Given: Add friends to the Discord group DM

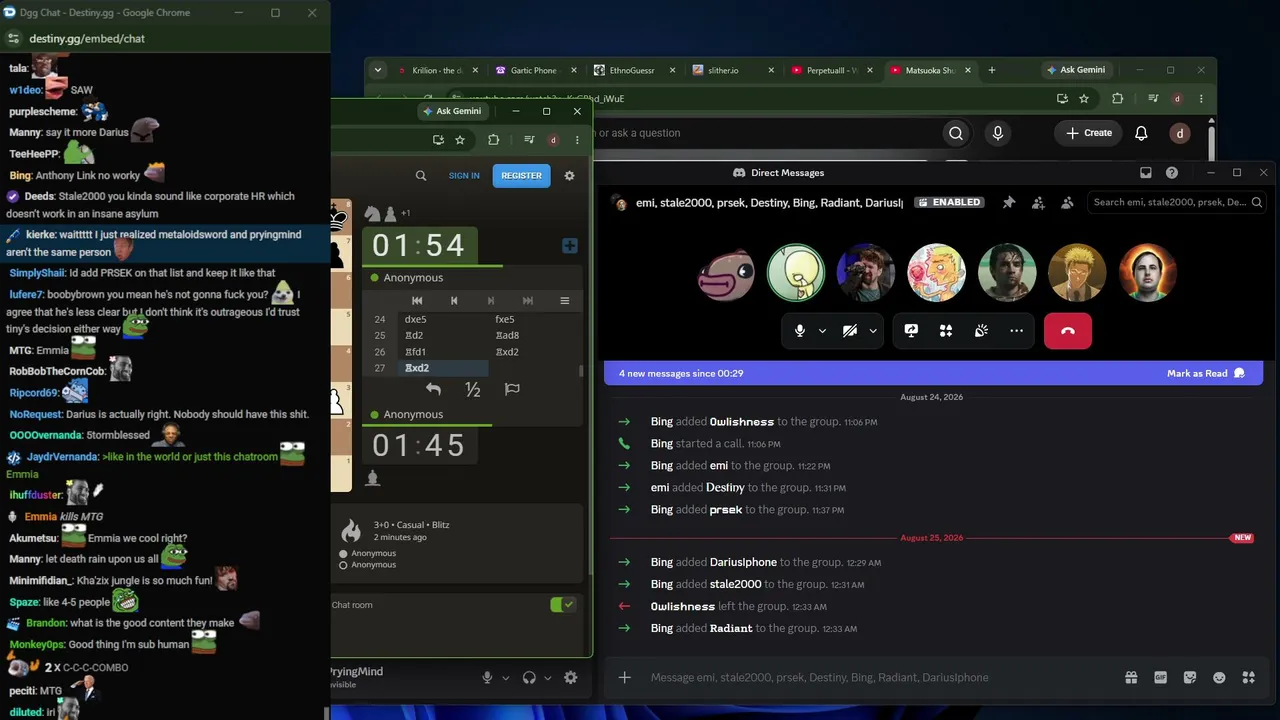Looking at the screenshot, I should 1038,202.
